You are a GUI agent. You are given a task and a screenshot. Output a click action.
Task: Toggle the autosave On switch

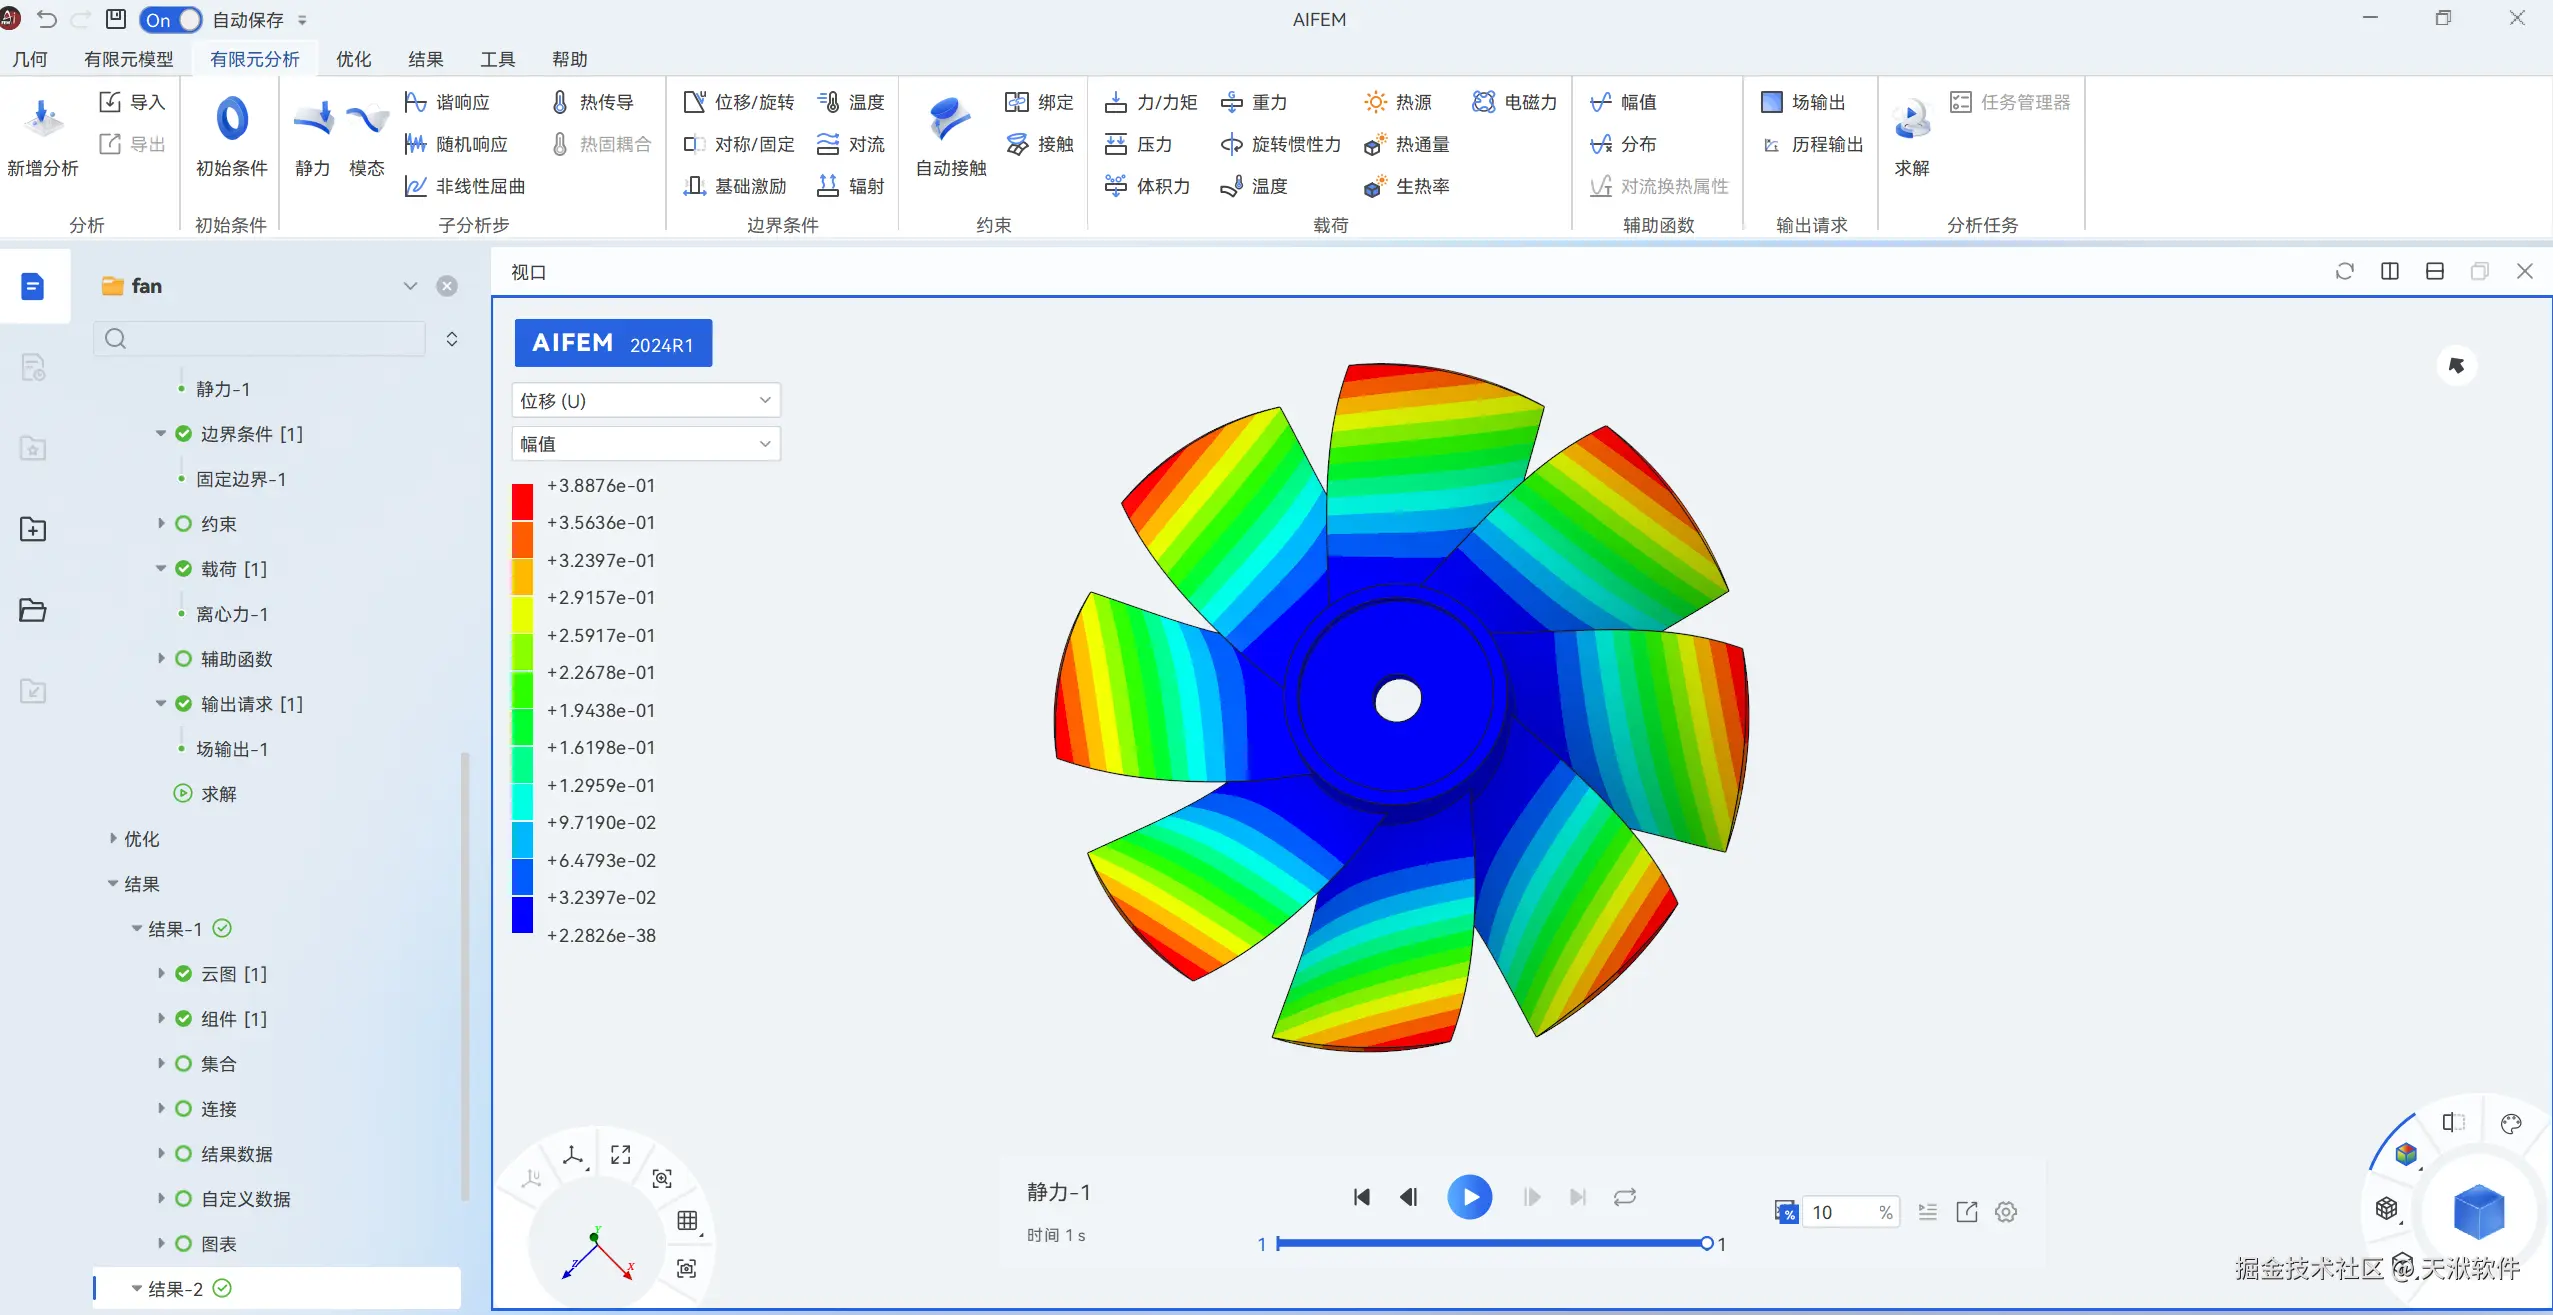[171, 20]
